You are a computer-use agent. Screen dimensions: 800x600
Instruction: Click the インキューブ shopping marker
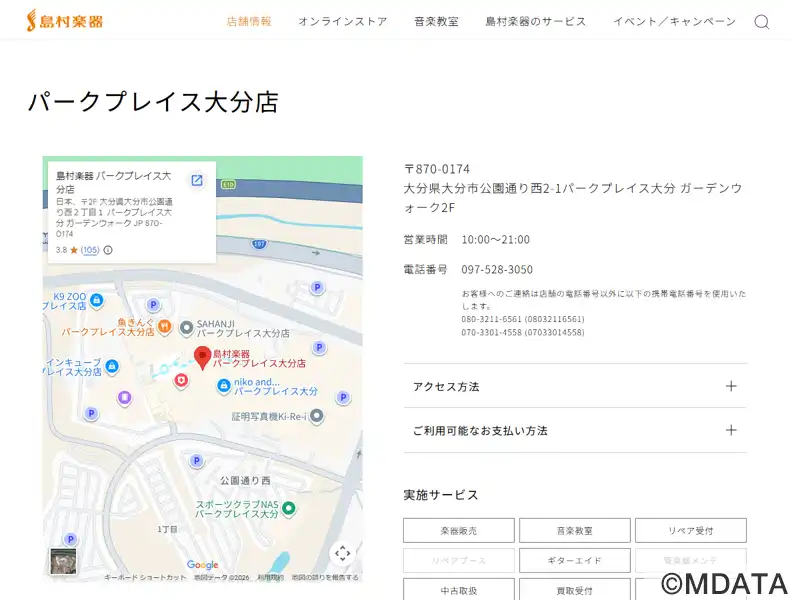pos(112,366)
